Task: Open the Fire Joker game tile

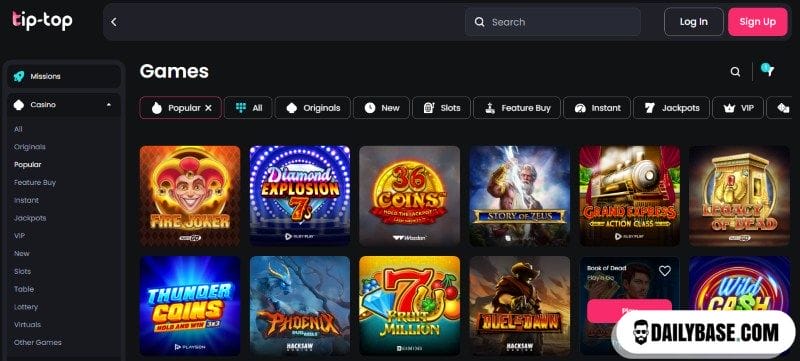Action: click(190, 196)
